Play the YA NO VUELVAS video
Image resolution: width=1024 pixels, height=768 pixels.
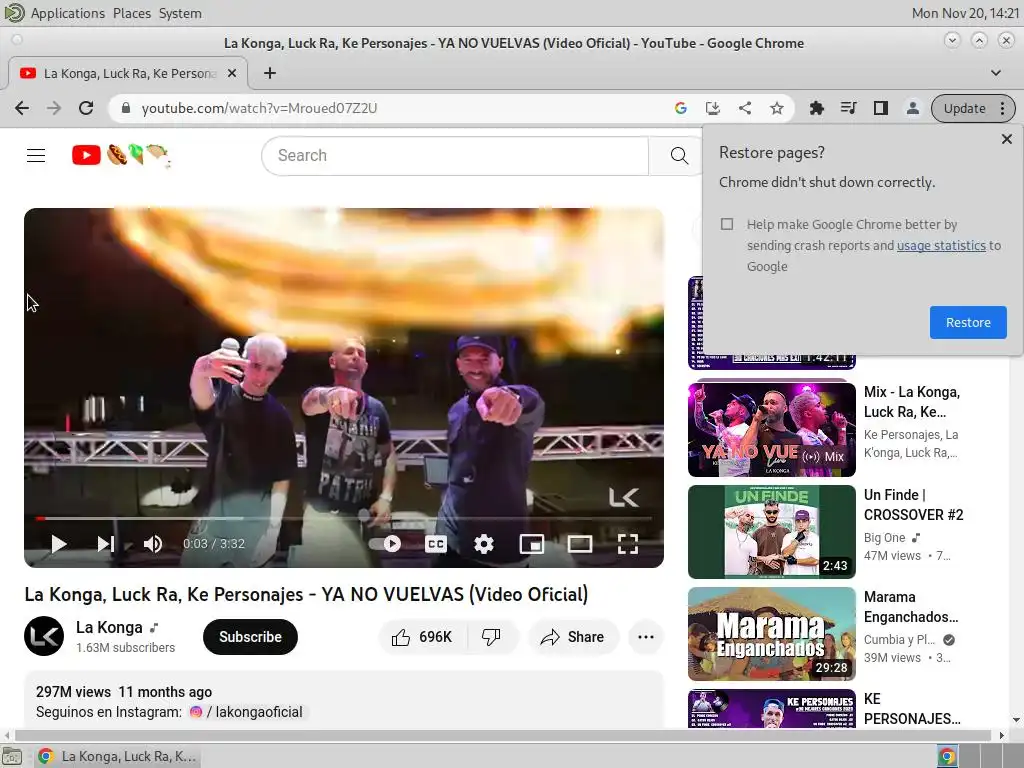coord(59,544)
